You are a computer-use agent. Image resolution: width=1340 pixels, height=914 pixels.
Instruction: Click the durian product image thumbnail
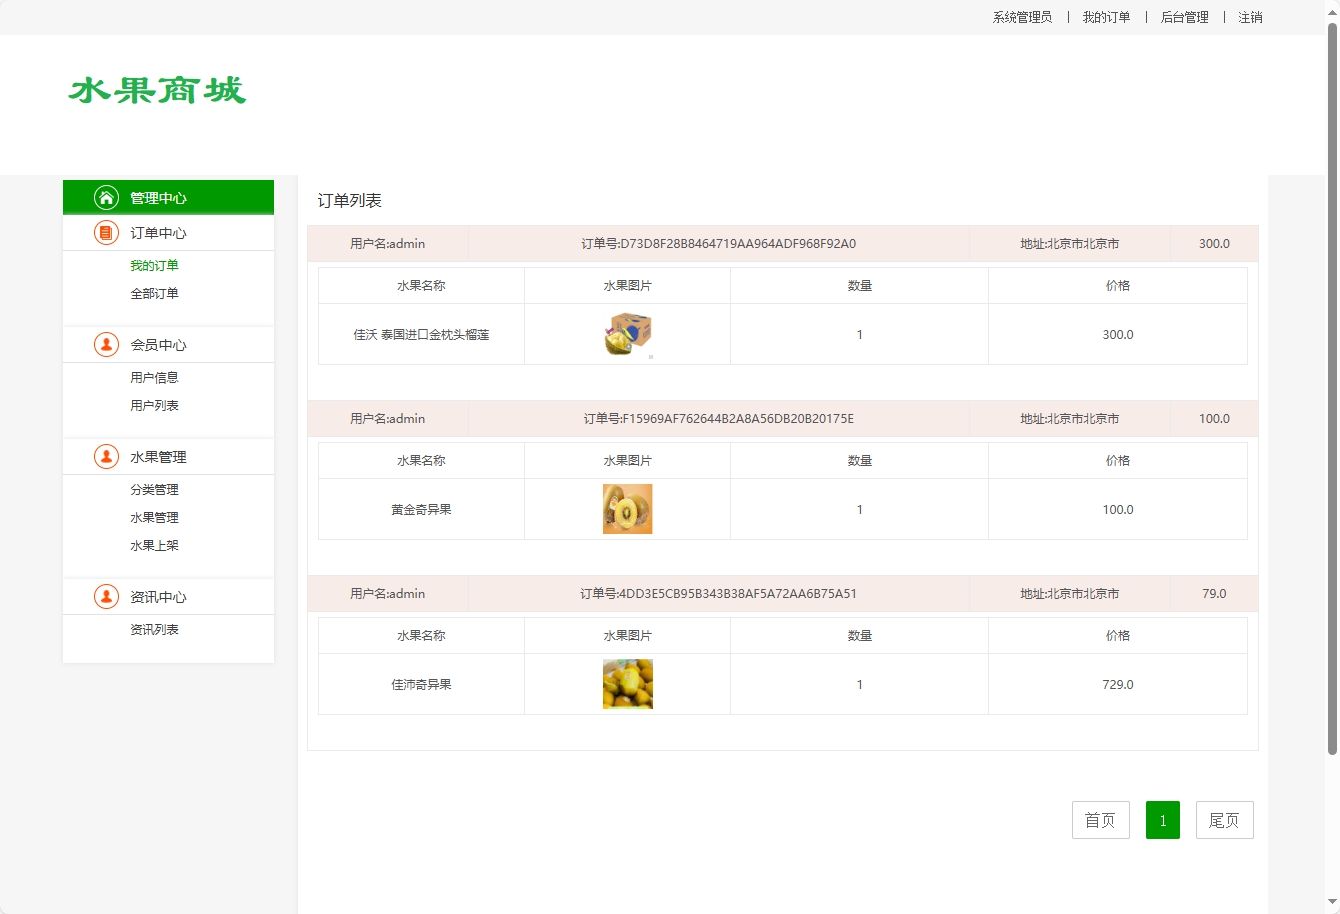[x=627, y=334]
